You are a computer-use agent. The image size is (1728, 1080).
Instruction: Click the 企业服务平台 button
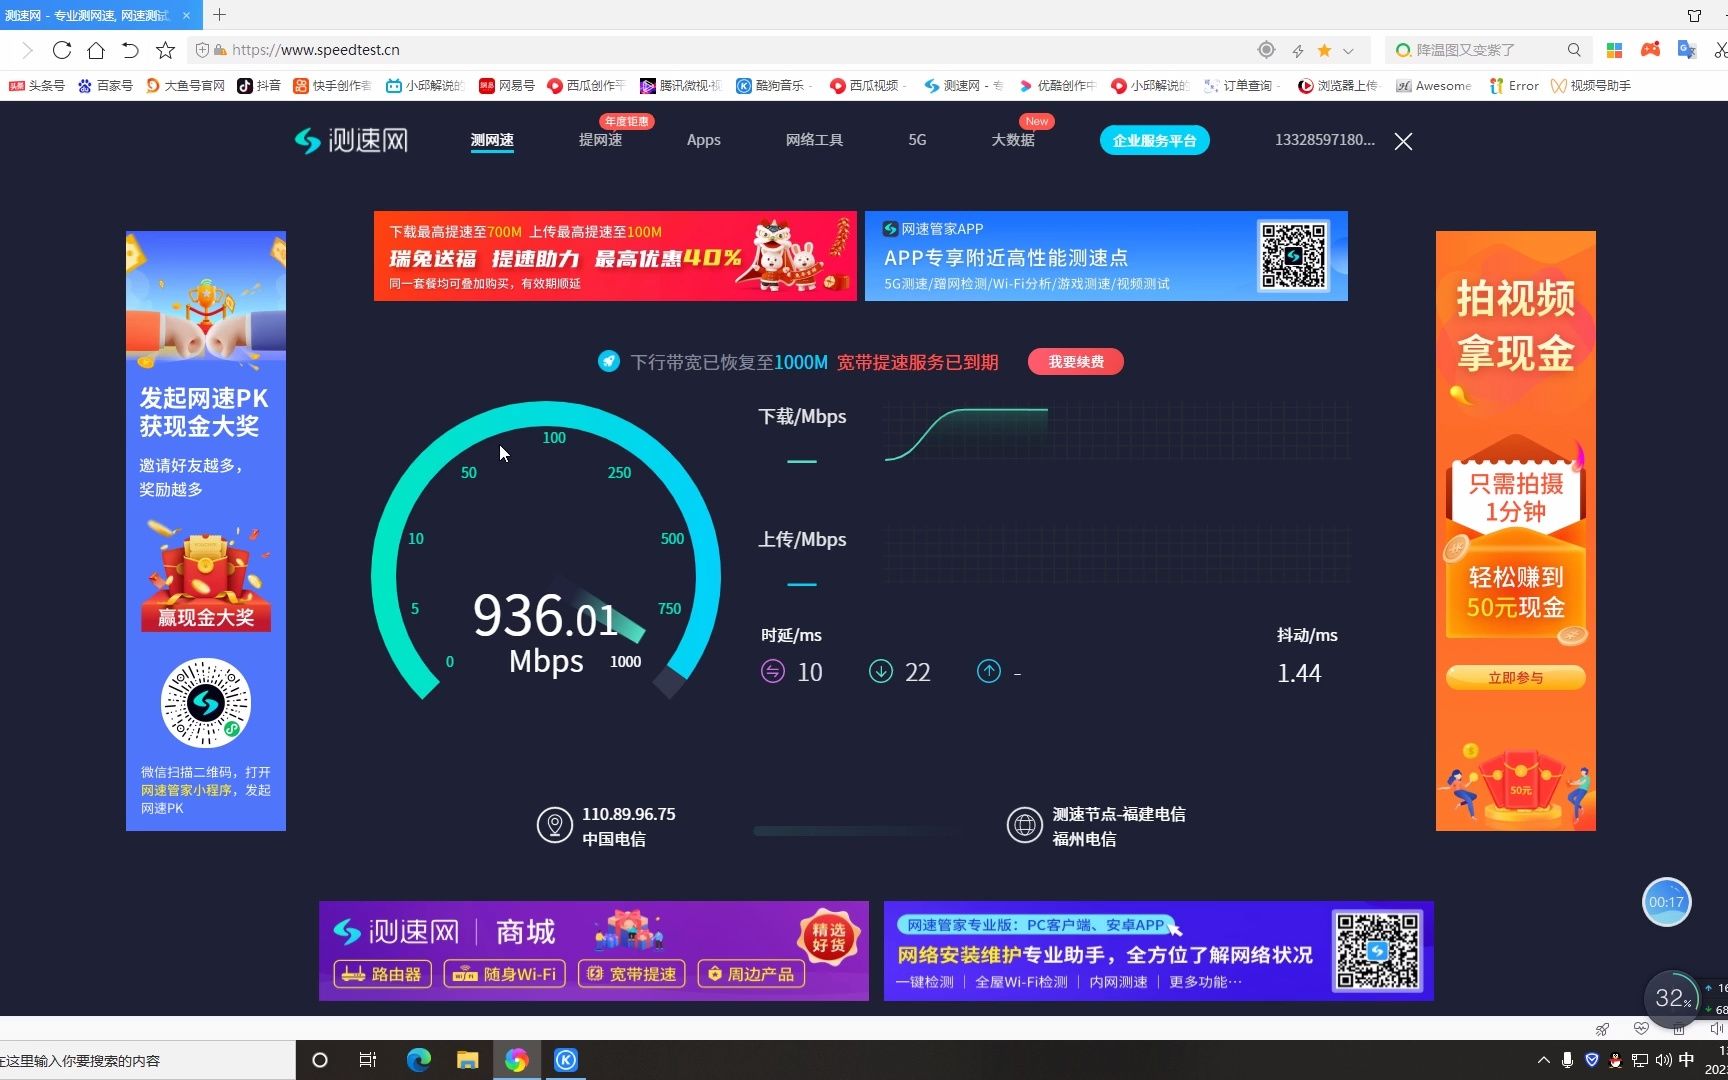[x=1154, y=141]
